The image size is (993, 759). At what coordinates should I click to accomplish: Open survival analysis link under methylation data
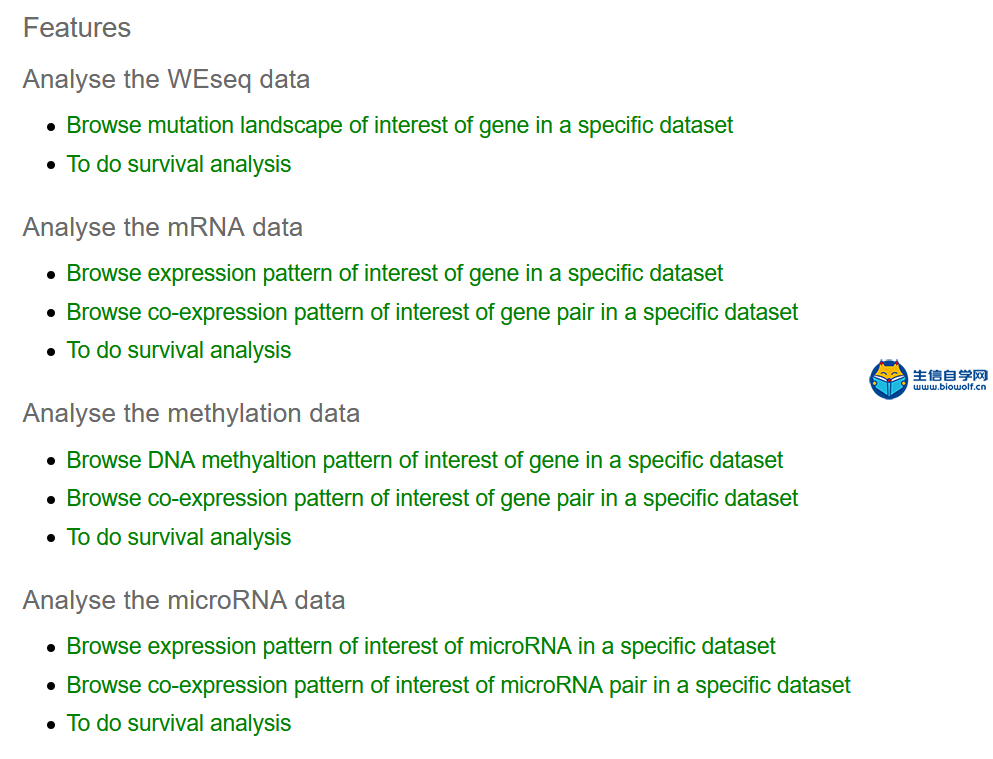click(179, 537)
